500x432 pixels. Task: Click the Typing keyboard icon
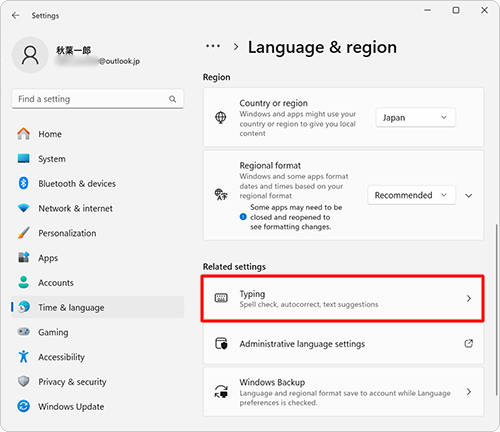[221, 298]
